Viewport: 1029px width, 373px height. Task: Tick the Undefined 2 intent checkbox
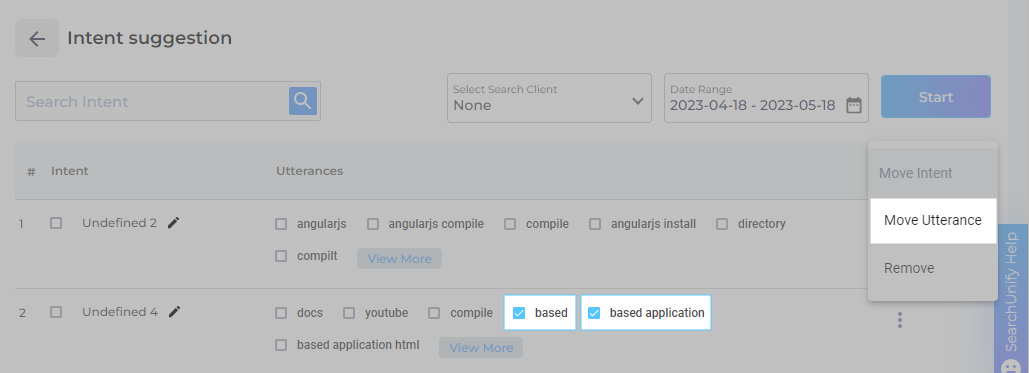click(x=56, y=223)
